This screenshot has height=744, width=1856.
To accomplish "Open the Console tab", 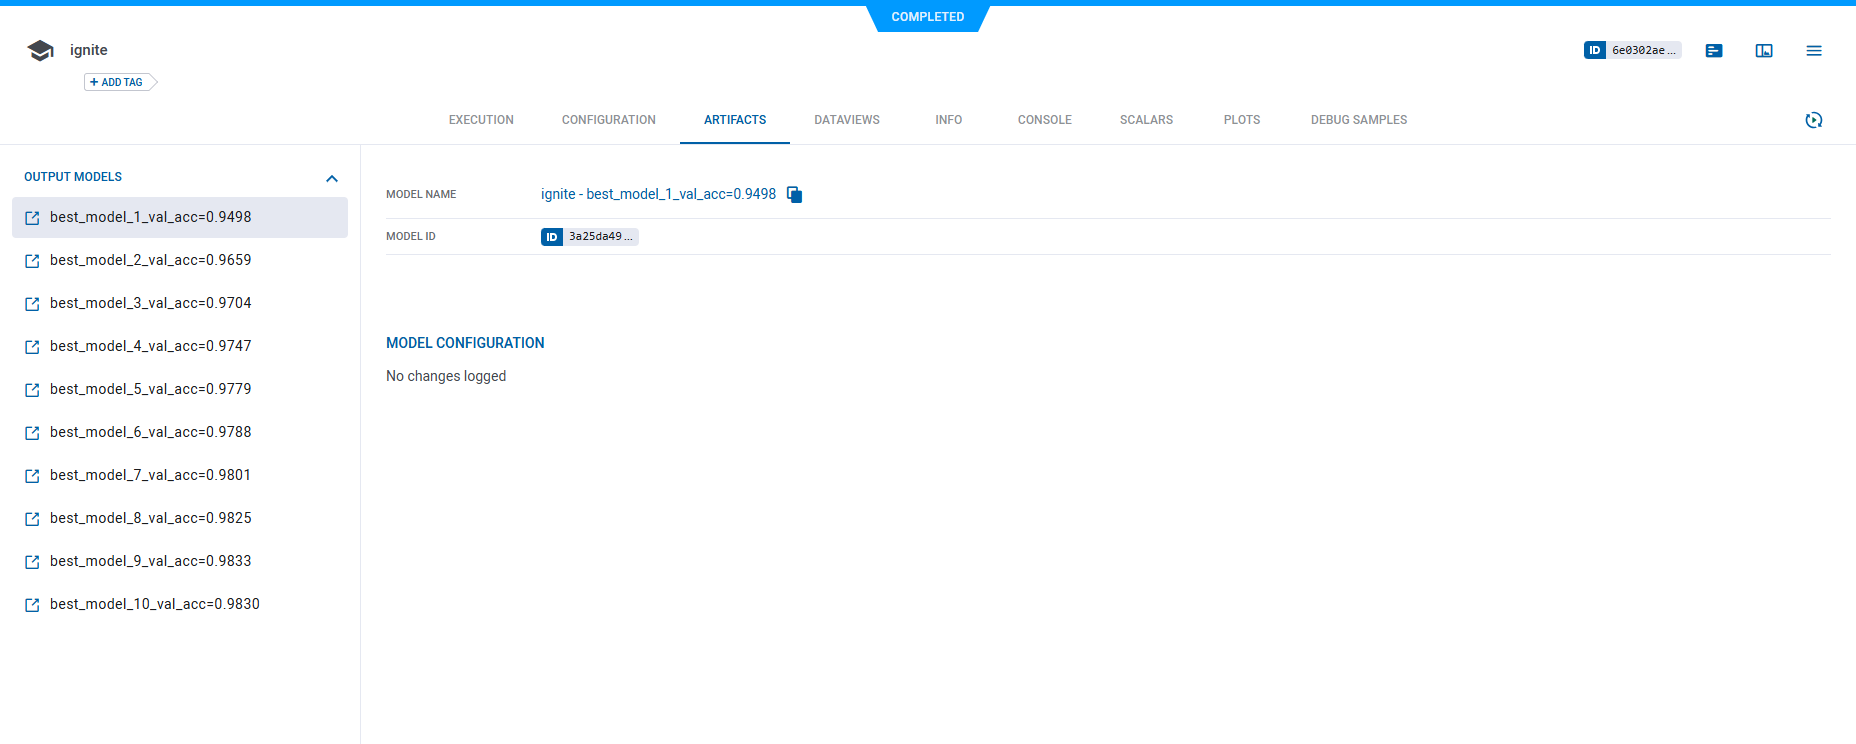I will tap(1044, 120).
